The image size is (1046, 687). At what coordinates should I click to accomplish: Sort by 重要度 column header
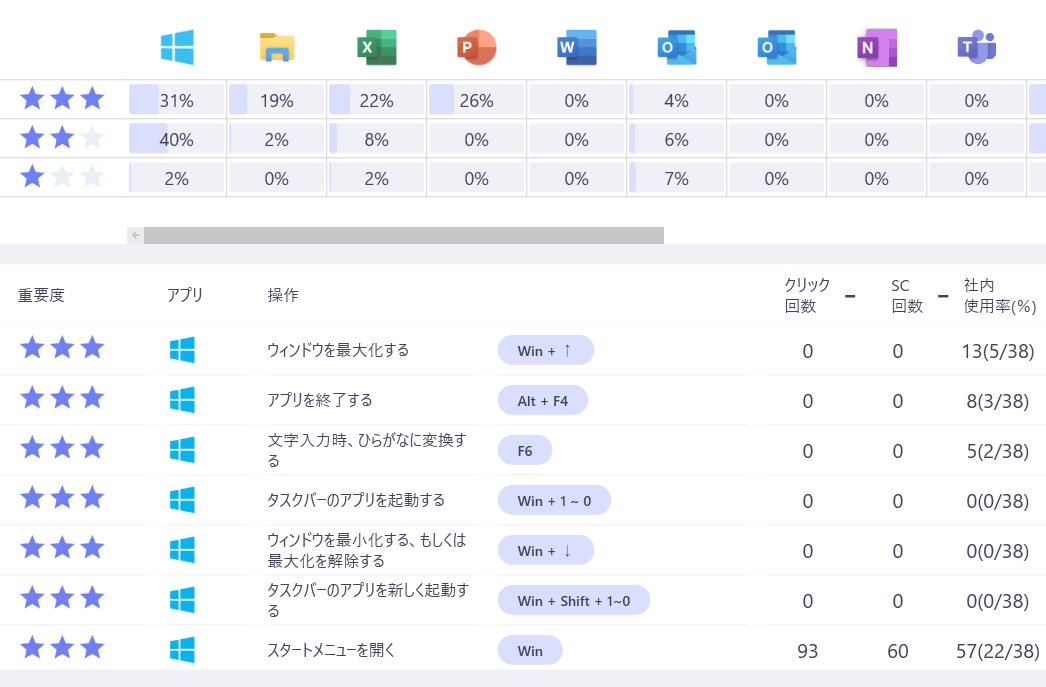point(41,295)
